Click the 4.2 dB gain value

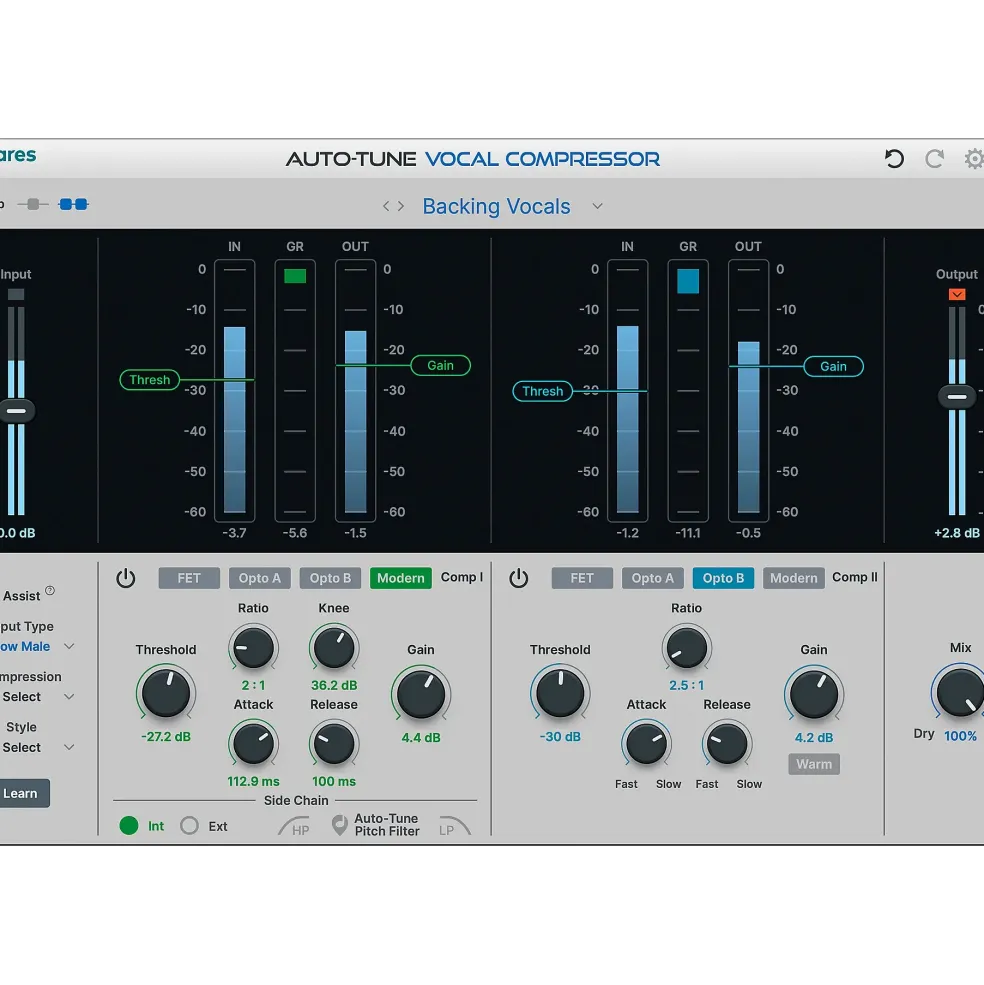coord(814,737)
